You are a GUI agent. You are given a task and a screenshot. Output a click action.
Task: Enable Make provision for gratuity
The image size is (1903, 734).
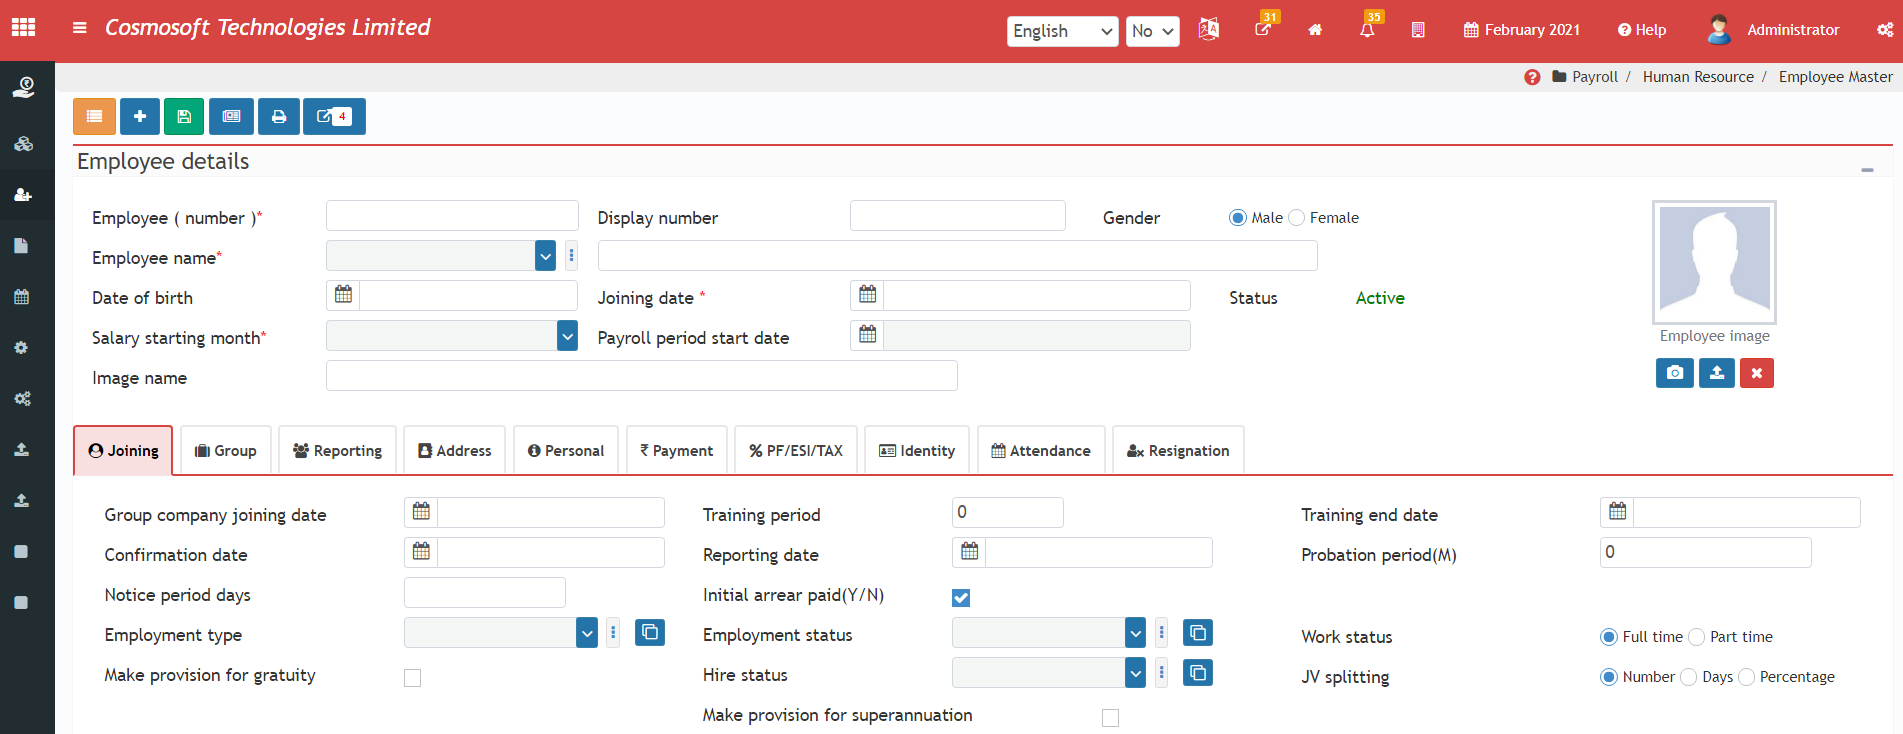tap(412, 678)
